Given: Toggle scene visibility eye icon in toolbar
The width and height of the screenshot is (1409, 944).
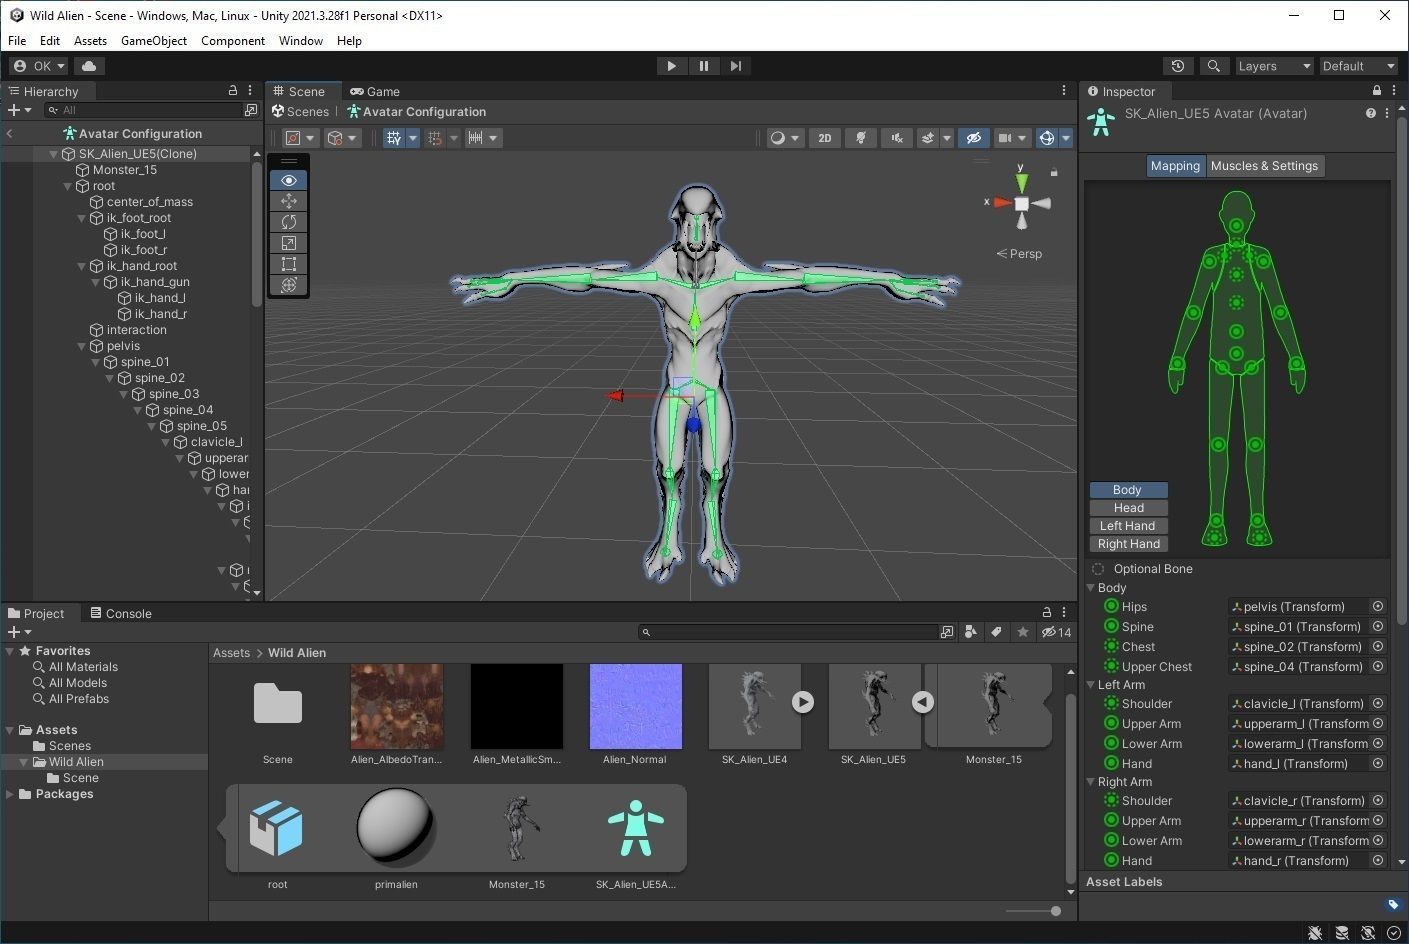Looking at the screenshot, I should tap(973, 138).
